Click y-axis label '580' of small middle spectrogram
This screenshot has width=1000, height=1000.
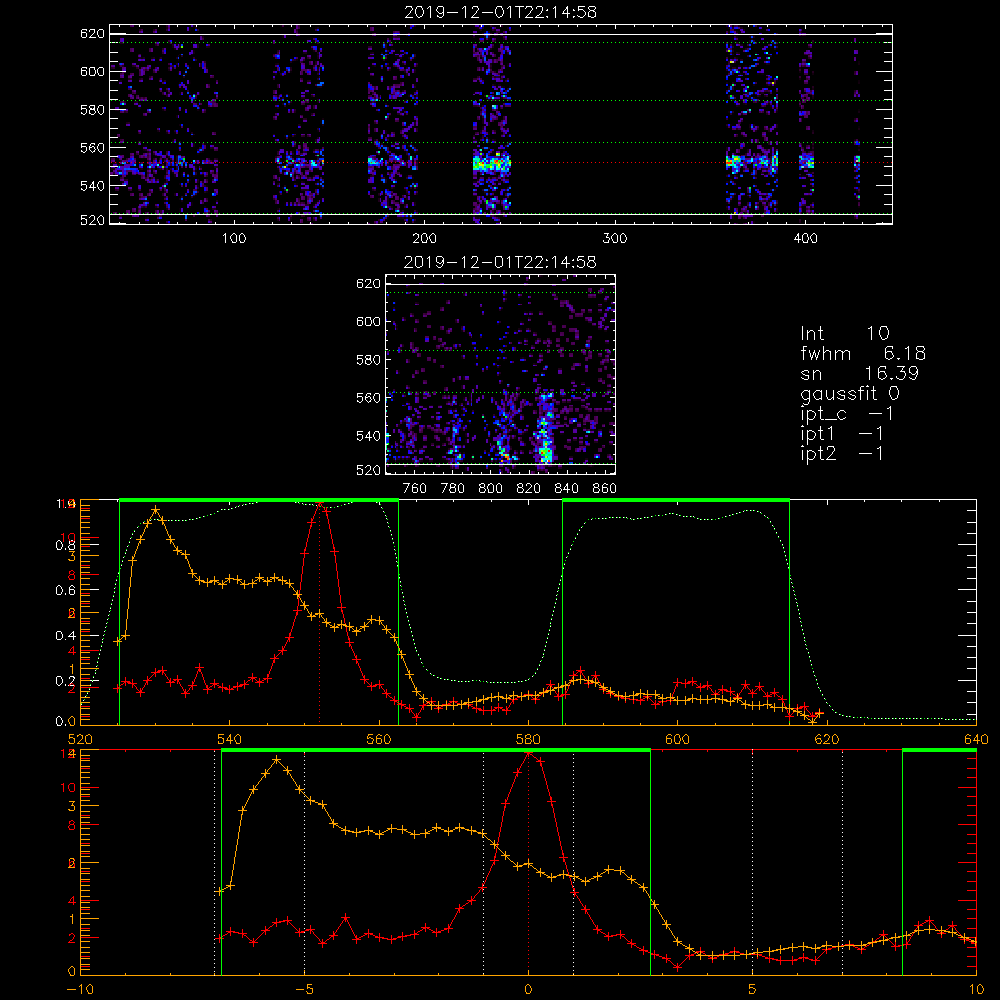(x=368, y=360)
